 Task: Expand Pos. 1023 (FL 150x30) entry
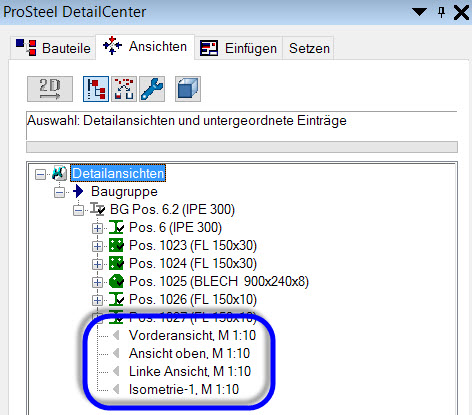[x=97, y=246]
